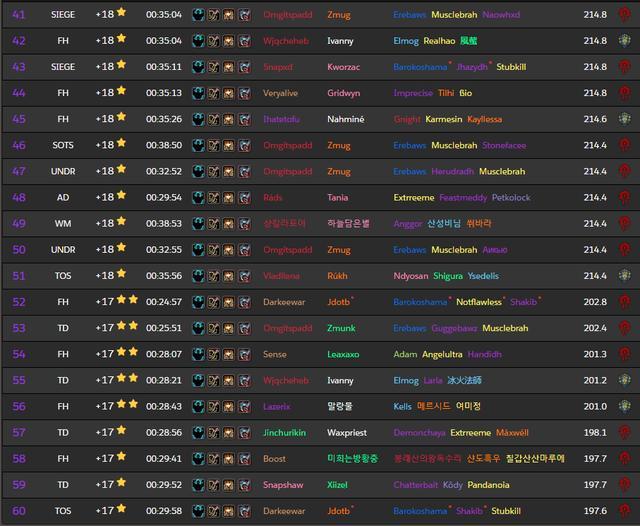View Leaxaxo's character page

pyautogui.click(x=343, y=353)
